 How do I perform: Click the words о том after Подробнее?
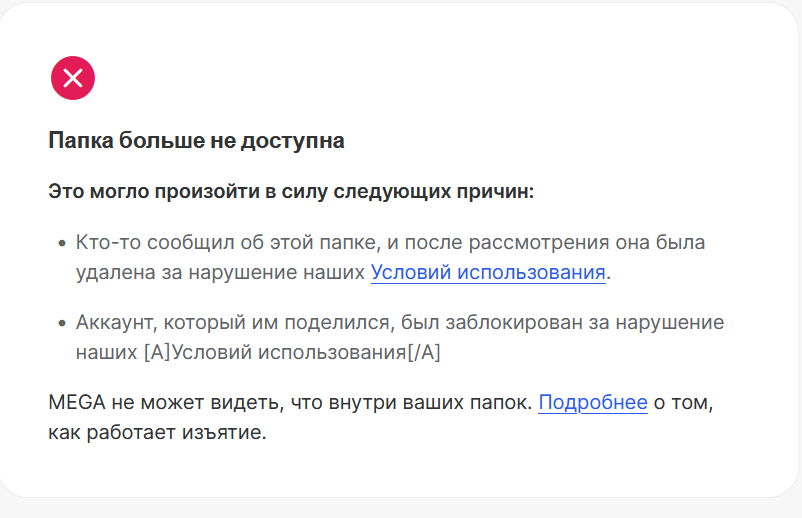[x=683, y=402]
